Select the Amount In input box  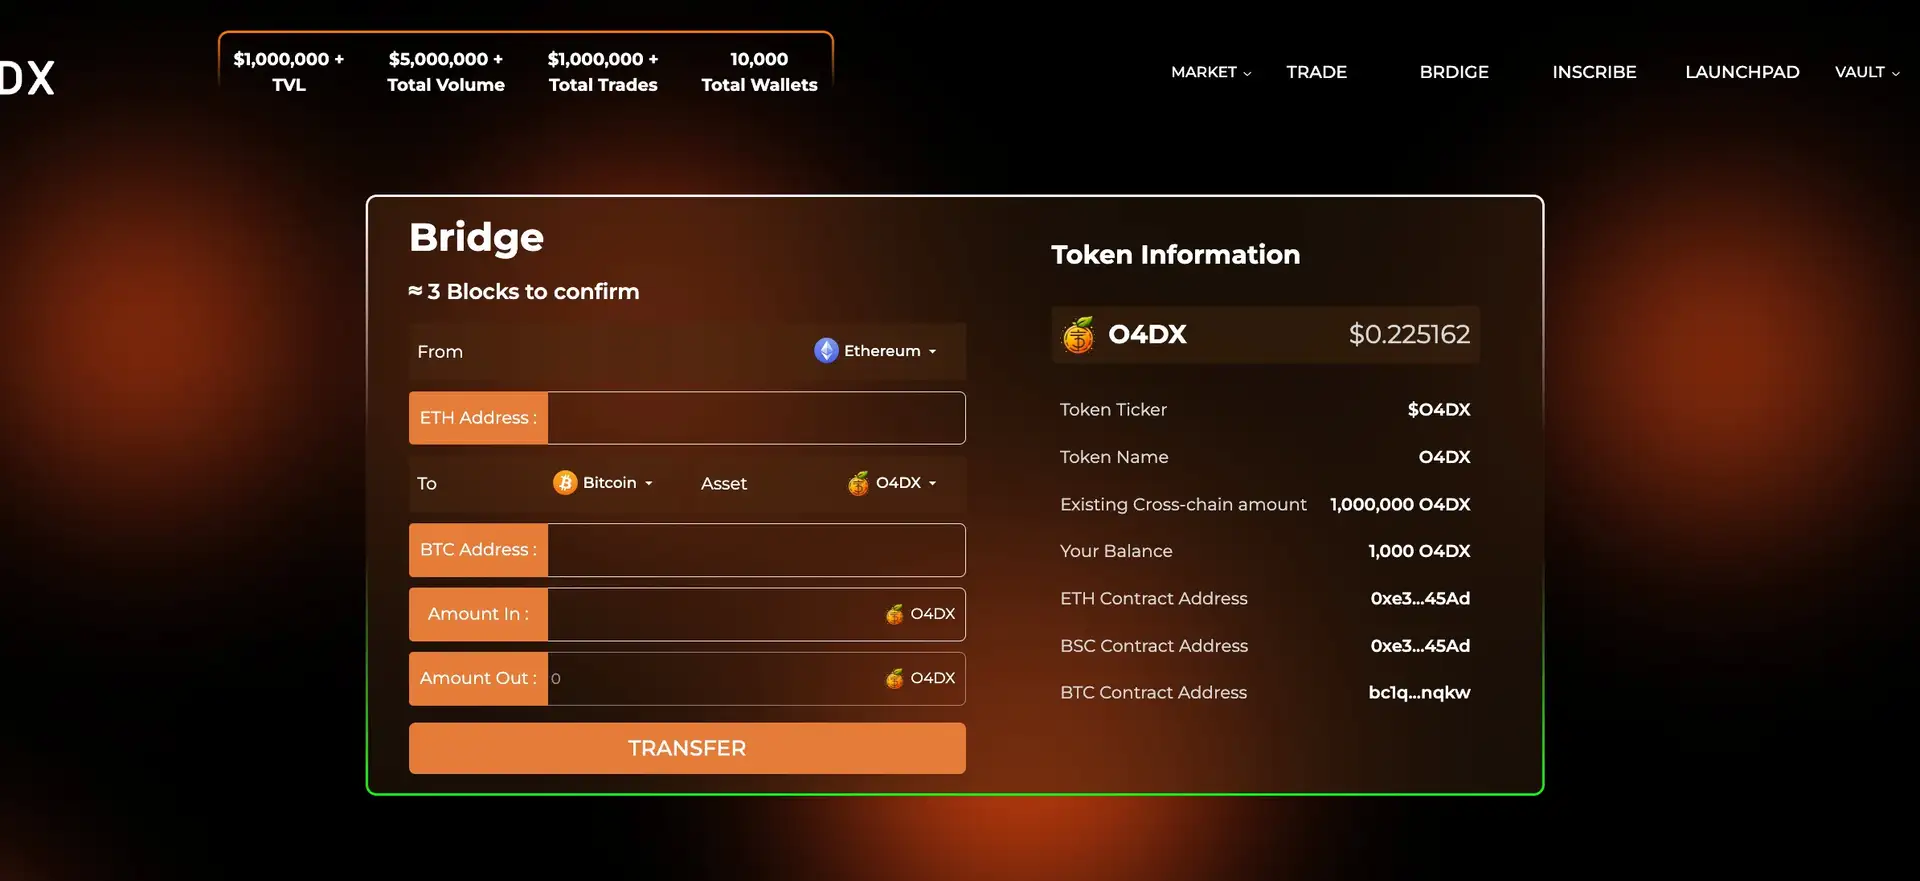[x=712, y=614]
